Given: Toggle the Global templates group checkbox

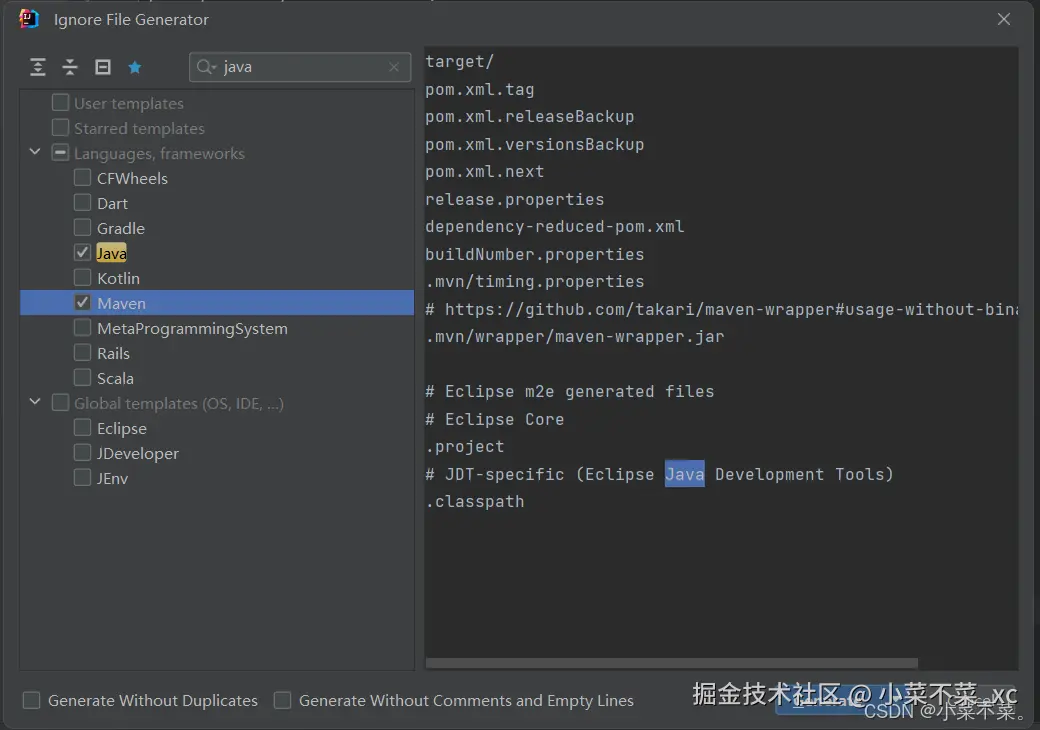Looking at the screenshot, I should (60, 402).
